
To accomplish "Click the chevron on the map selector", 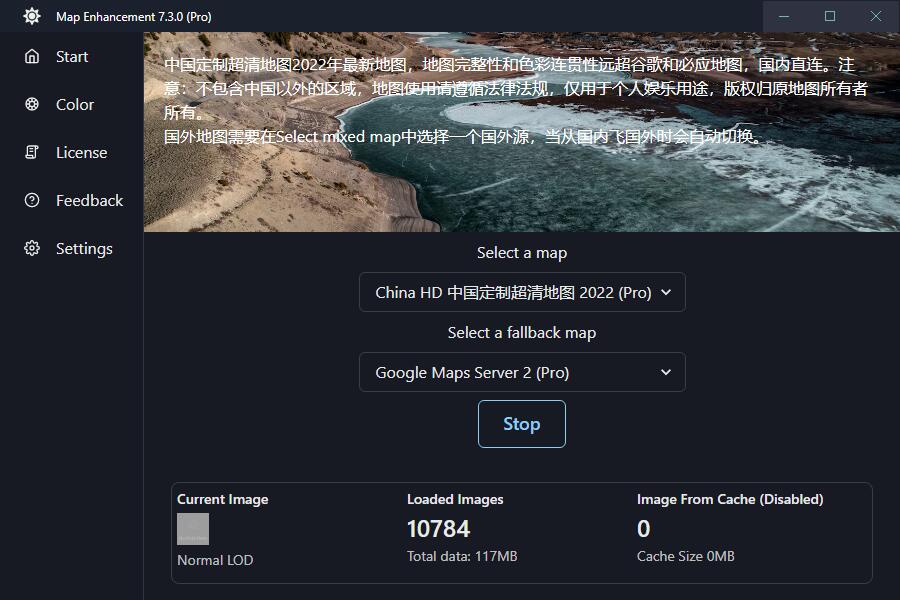I will [669, 292].
